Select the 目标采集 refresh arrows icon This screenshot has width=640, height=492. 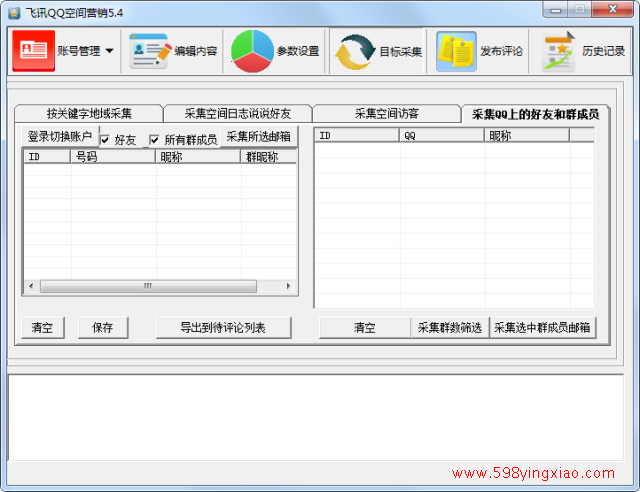[x=354, y=52]
